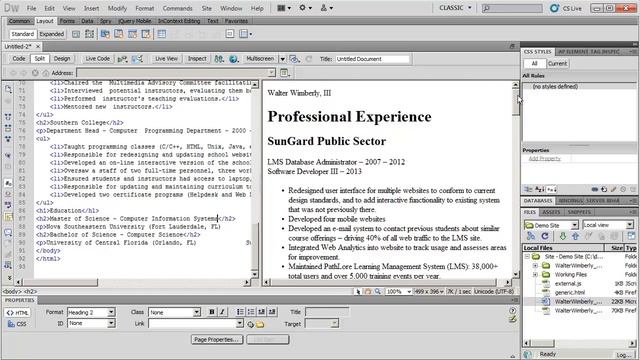Image resolution: width=640 pixels, height=360 pixels.
Task: Toggle italic formatting in Properties
Action: (x=222, y=312)
